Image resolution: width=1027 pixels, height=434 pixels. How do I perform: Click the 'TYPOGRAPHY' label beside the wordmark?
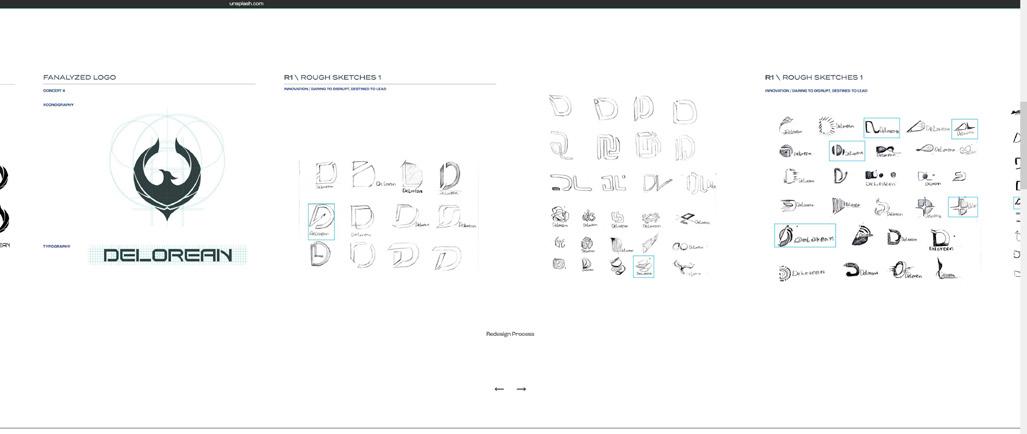tap(56, 246)
